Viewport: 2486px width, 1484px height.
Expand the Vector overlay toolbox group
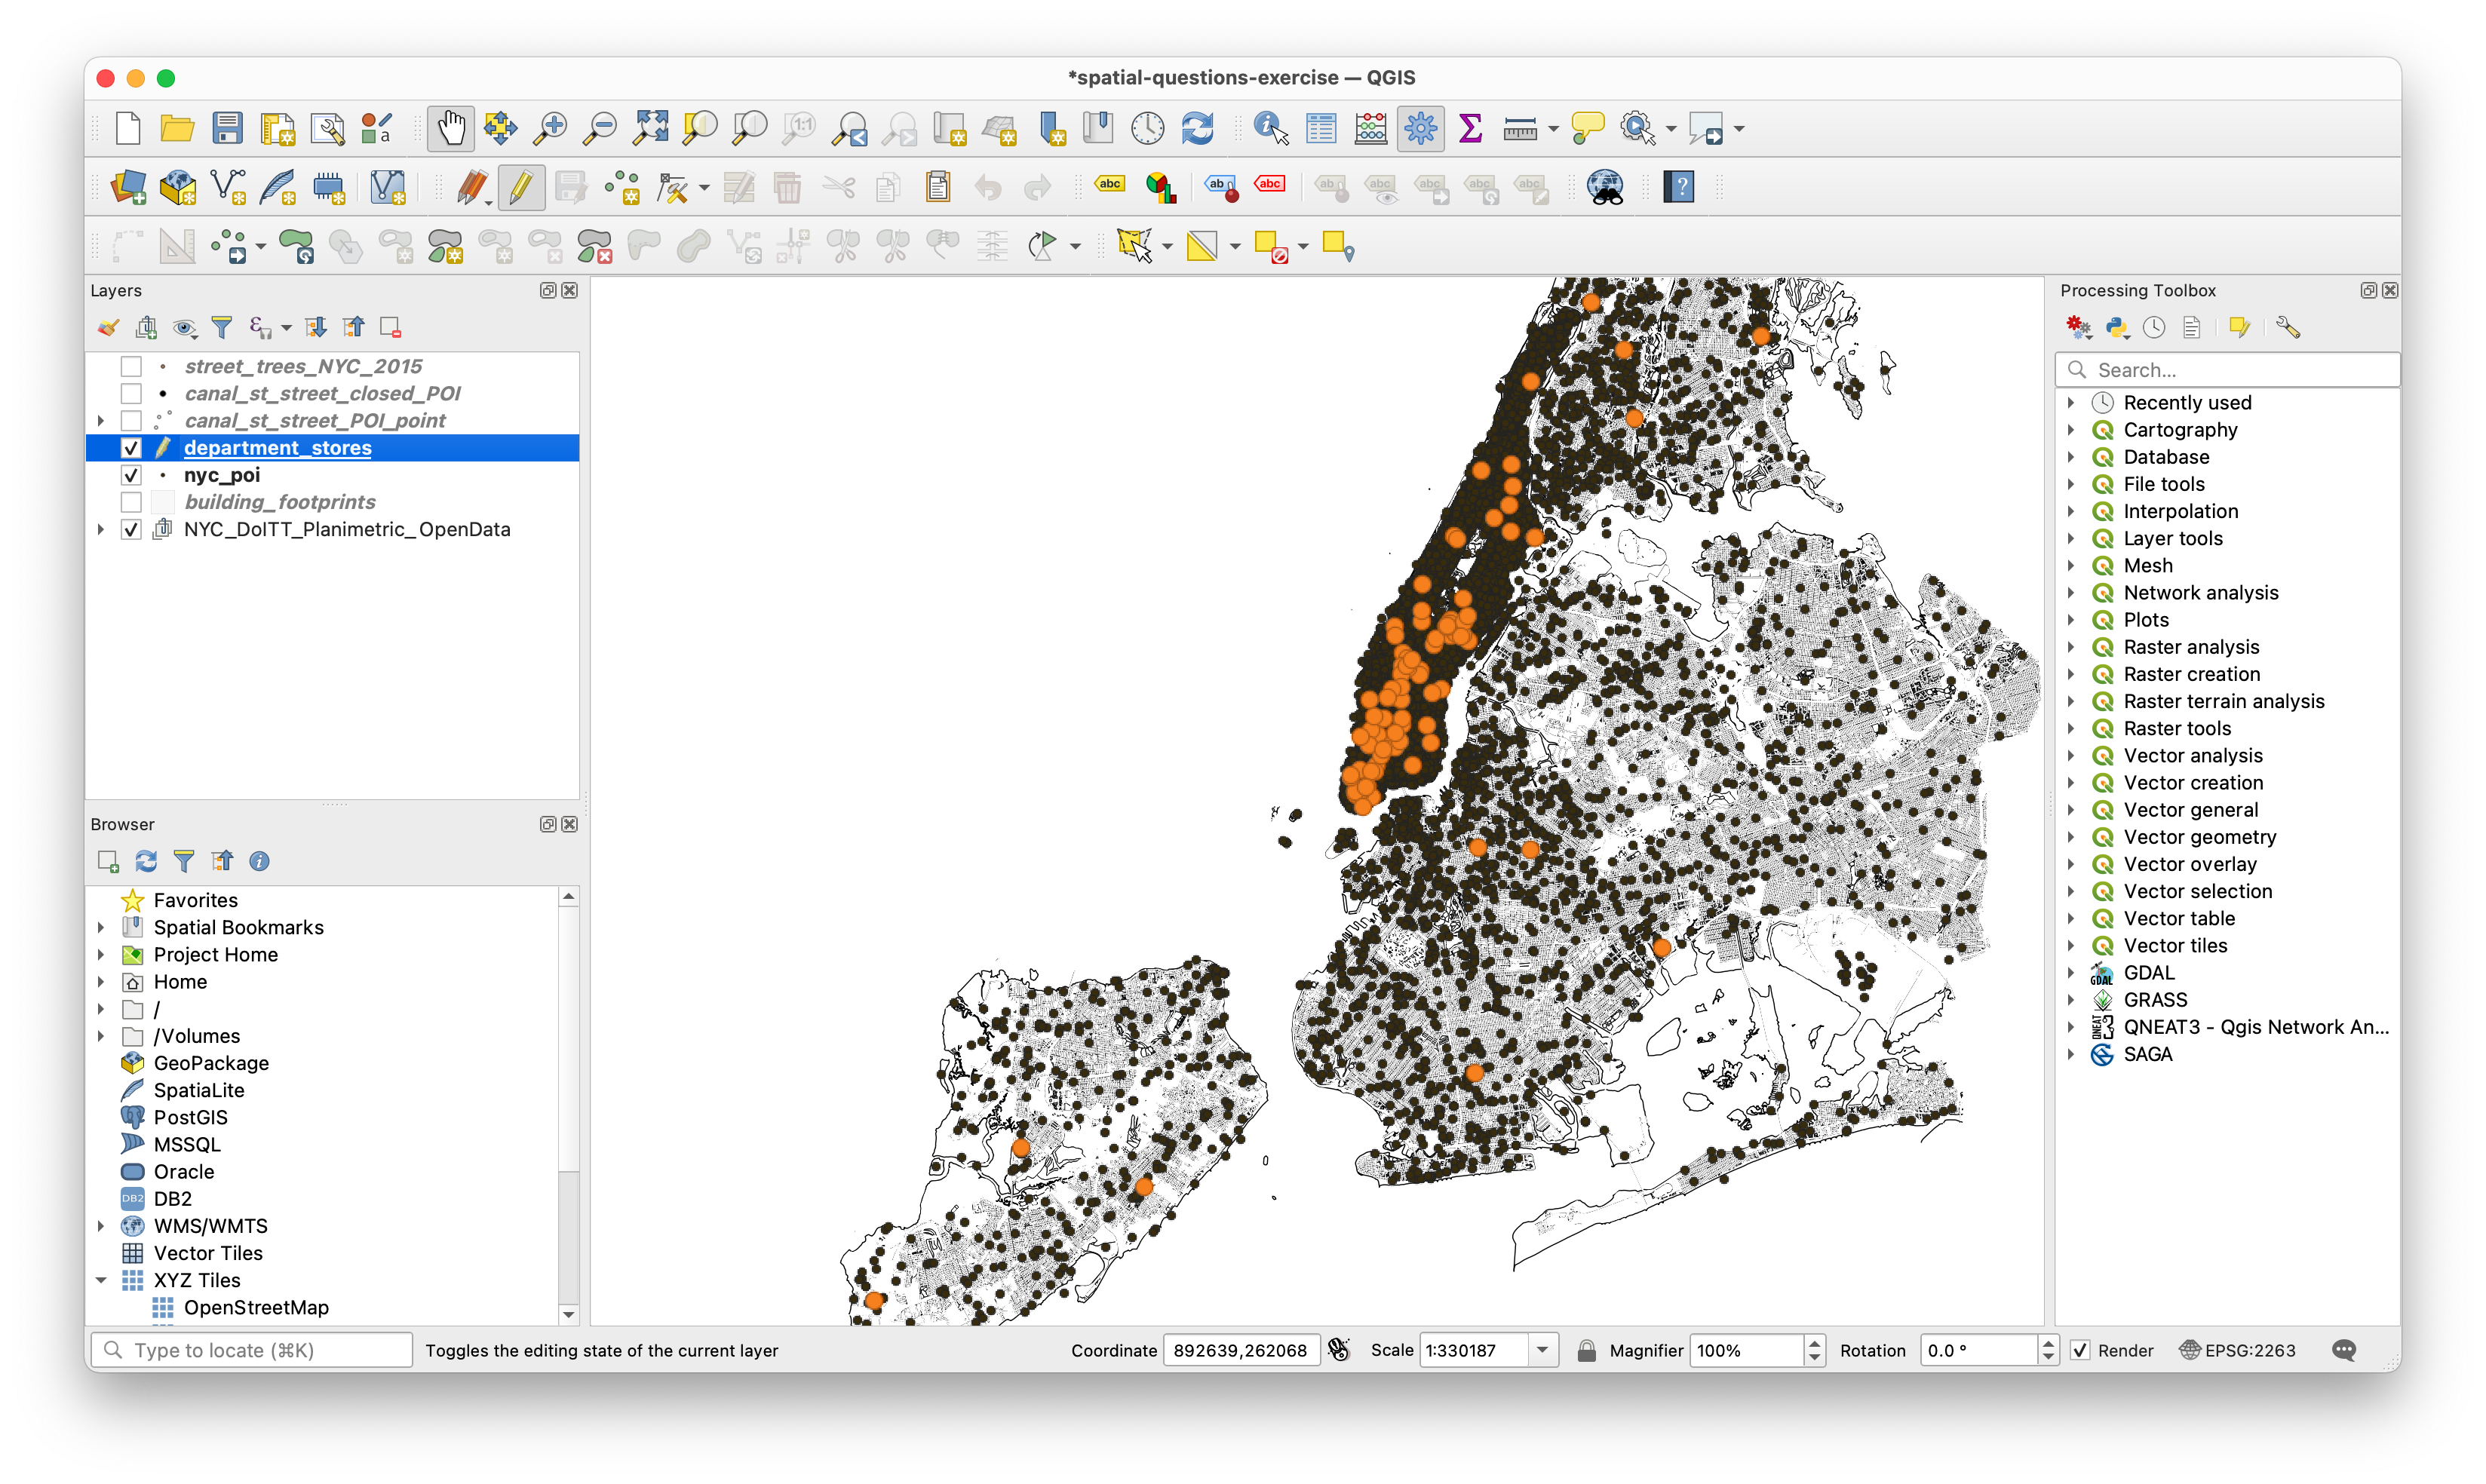[2071, 864]
